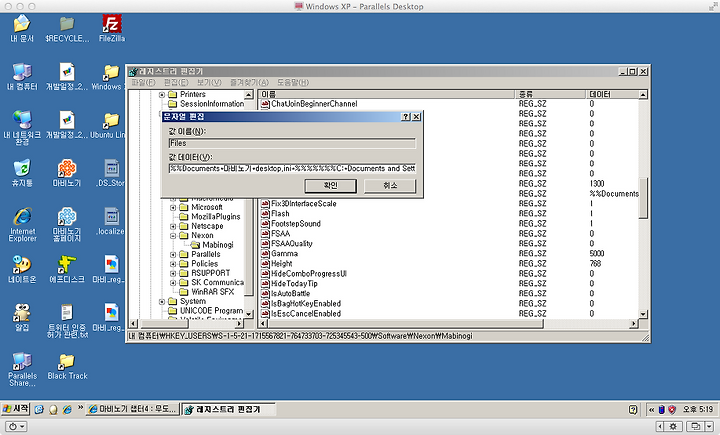Collapse the Nexon registry key
Viewport: 720px width, 435px height.
click(173, 236)
